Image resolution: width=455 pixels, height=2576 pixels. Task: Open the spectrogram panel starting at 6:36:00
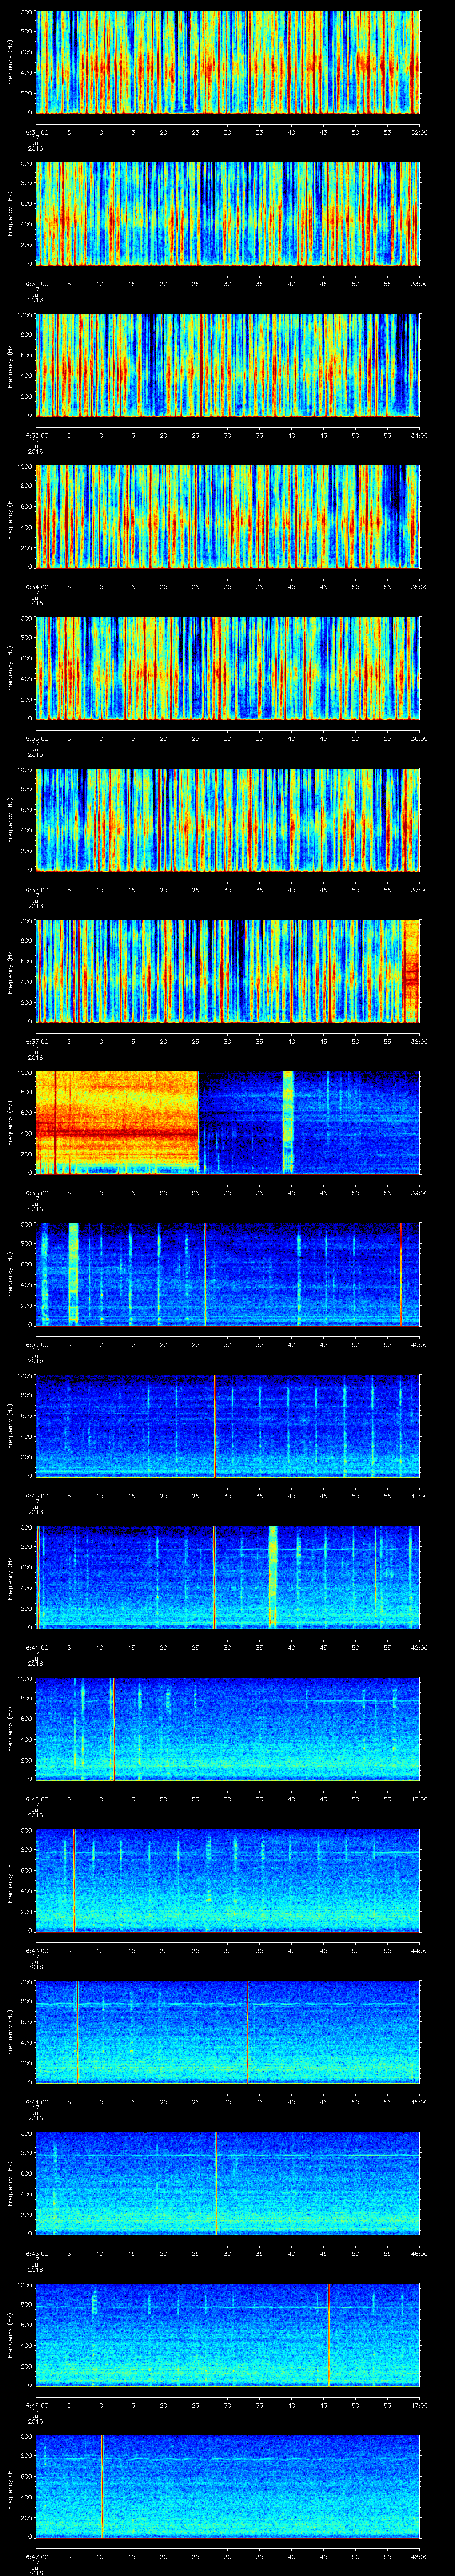click(228, 820)
